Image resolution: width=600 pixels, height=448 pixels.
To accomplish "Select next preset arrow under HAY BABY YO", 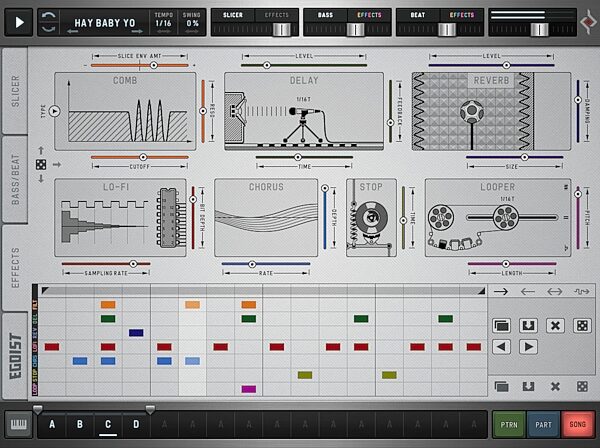I will point(137,32).
